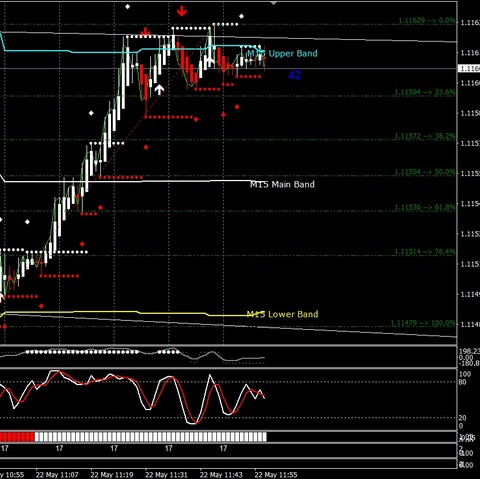Click the 22 May 11:31 time label

point(166,474)
